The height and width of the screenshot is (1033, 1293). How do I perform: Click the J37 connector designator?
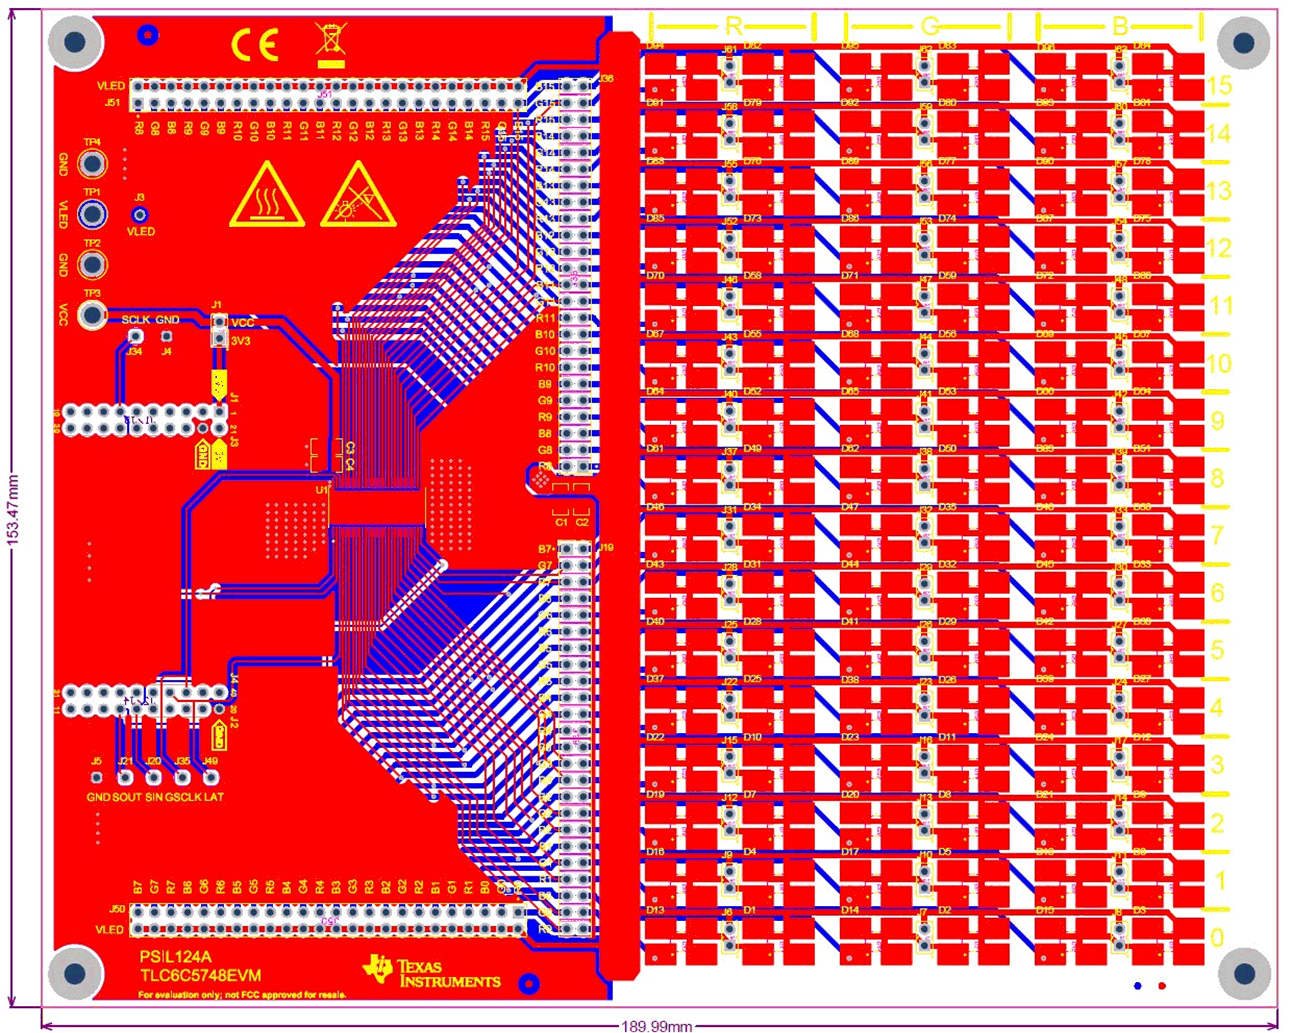tap(730, 452)
